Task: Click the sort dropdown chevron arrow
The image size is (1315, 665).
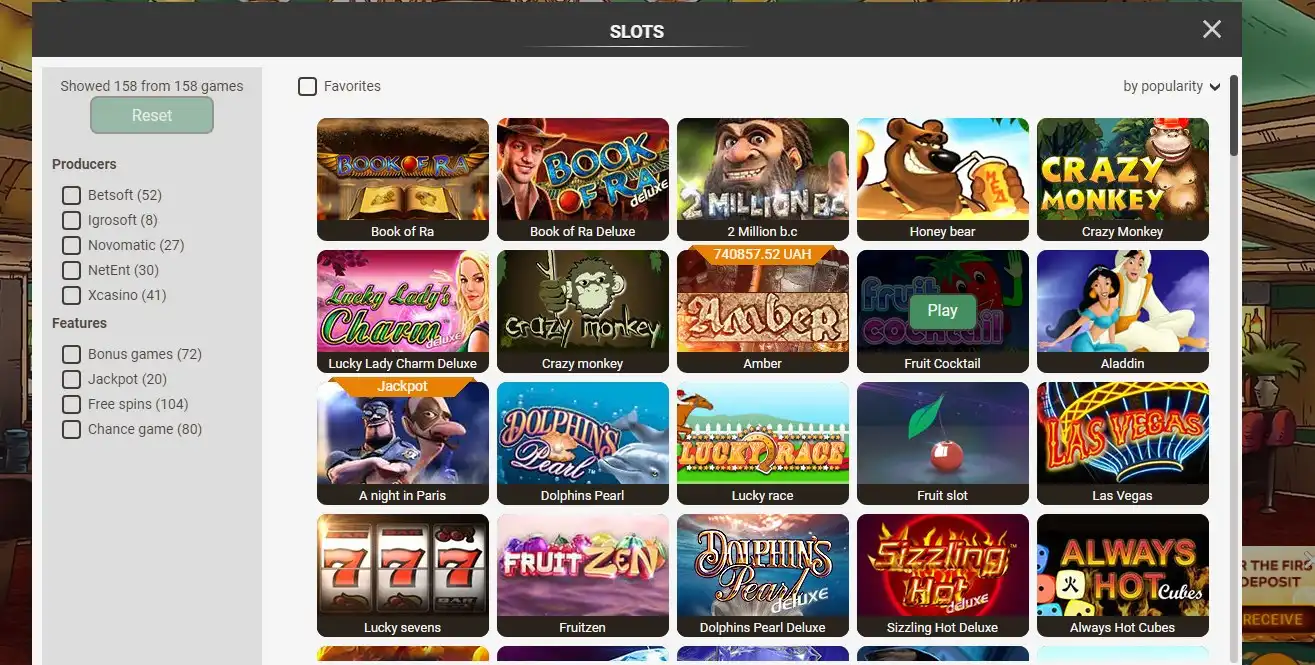Action: (1215, 88)
